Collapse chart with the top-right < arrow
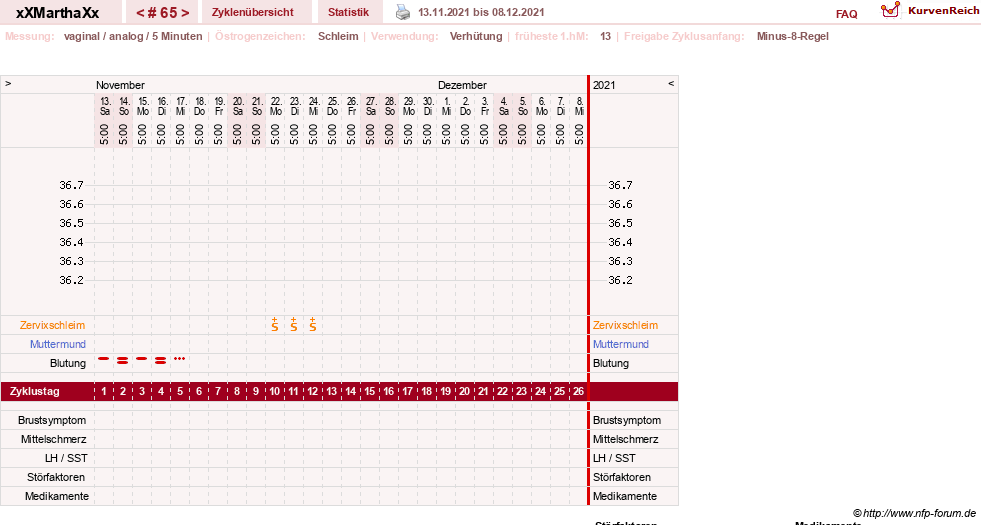 pyautogui.click(x=671, y=83)
